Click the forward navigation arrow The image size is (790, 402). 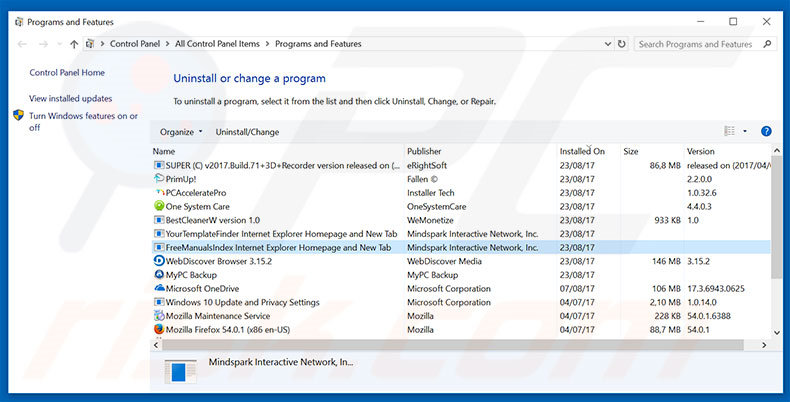tap(43, 44)
